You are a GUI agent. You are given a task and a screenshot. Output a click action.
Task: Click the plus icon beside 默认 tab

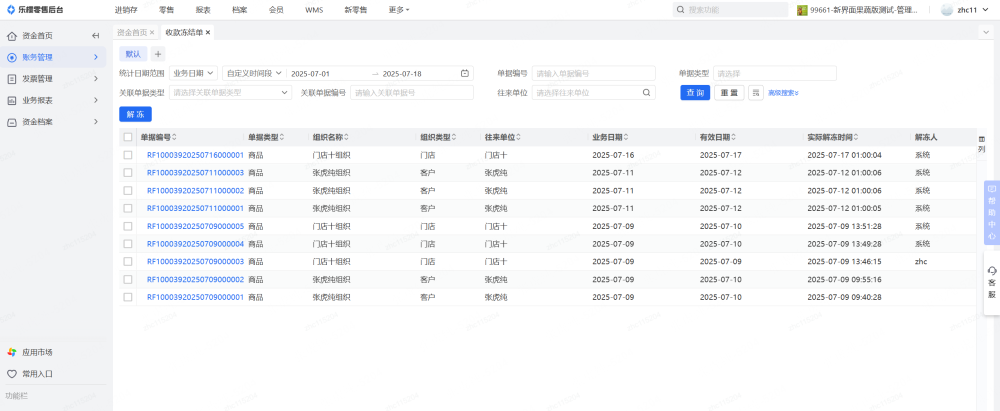(x=158, y=54)
